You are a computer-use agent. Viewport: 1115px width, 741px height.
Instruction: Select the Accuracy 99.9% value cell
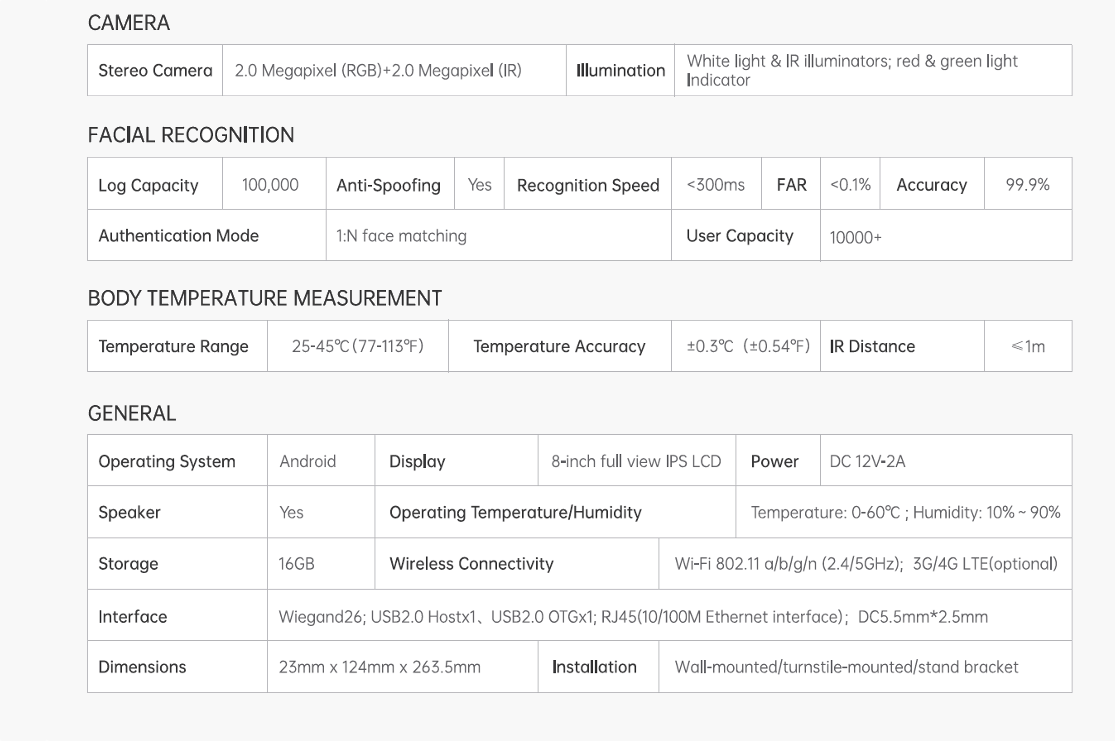point(1028,185)
